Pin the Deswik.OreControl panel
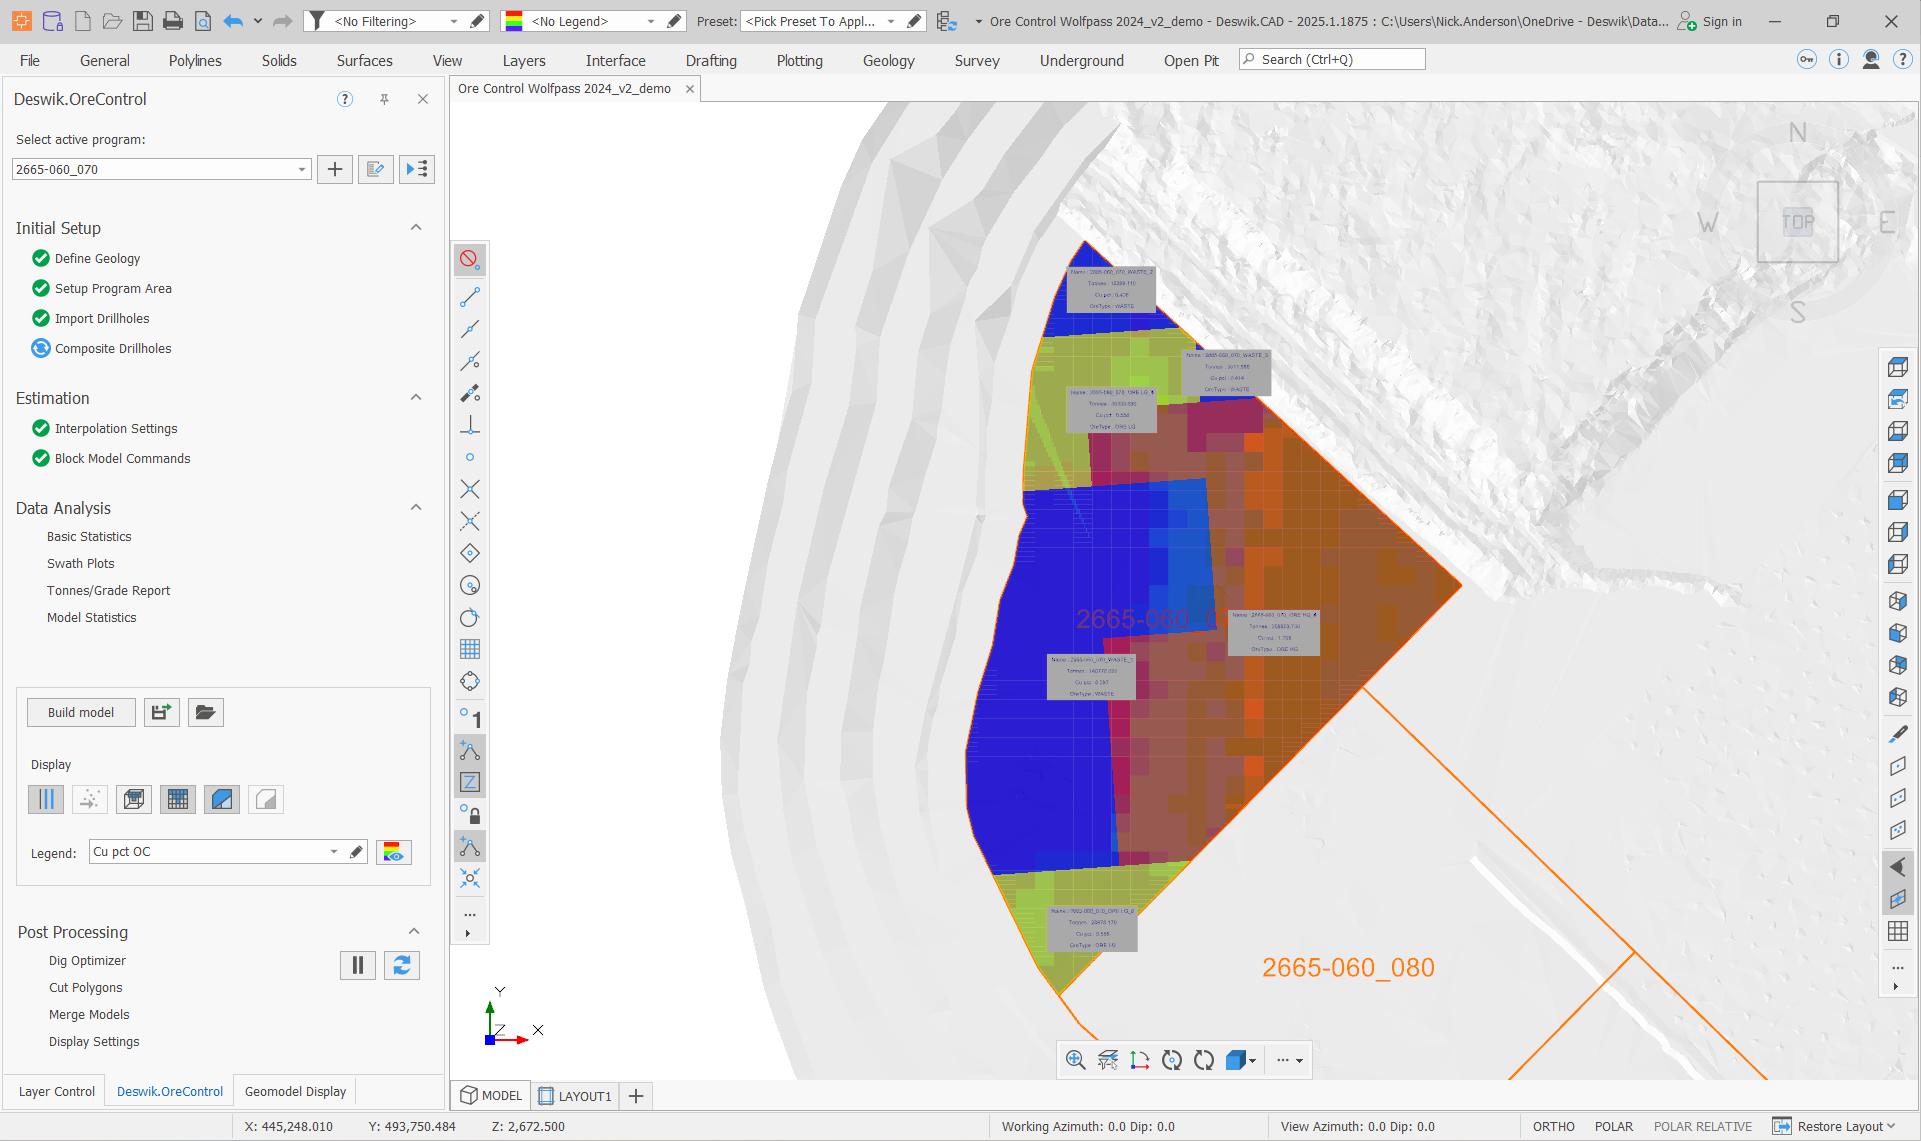 [384, 99]
